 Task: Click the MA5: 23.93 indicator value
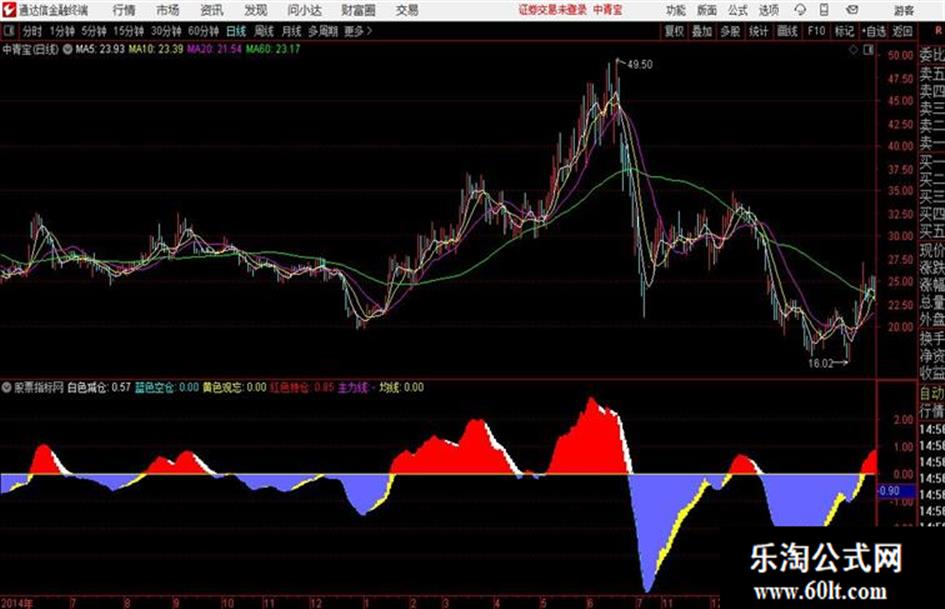pos(100,49)
